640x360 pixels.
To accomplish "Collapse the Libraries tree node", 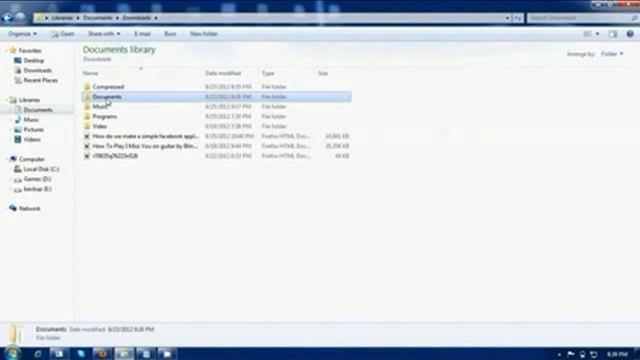I will [x=7, y=100].
